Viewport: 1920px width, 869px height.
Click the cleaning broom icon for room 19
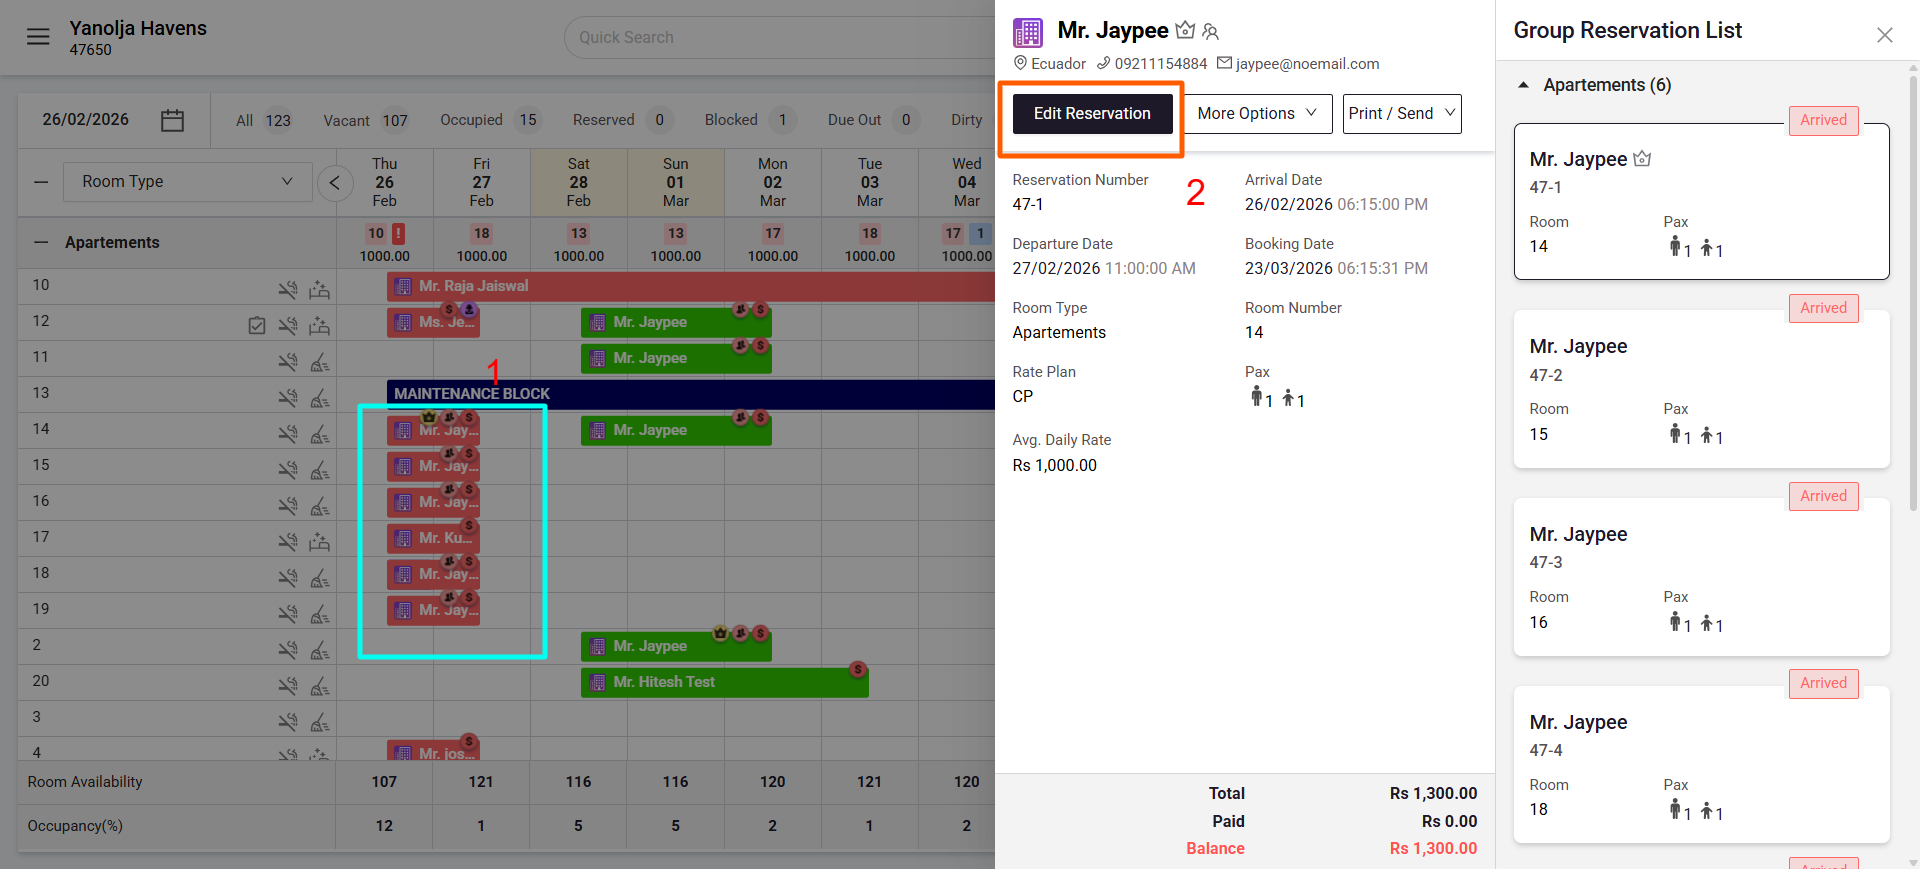pos(320,614)
